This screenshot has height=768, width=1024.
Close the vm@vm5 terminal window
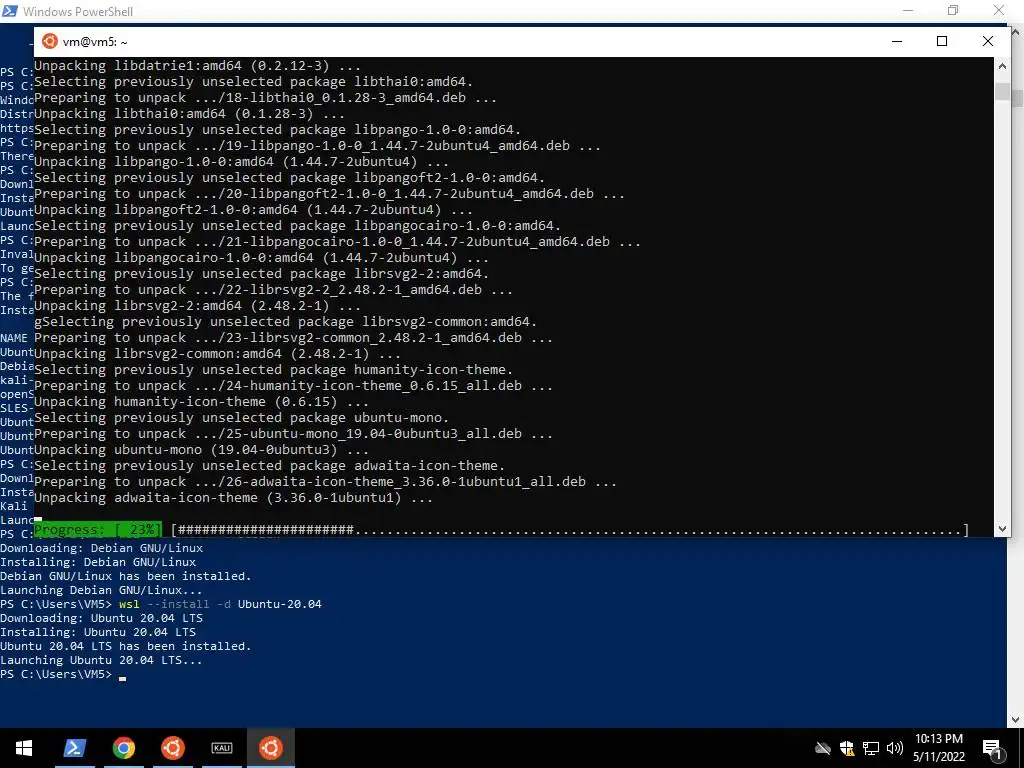coord(987,41)
